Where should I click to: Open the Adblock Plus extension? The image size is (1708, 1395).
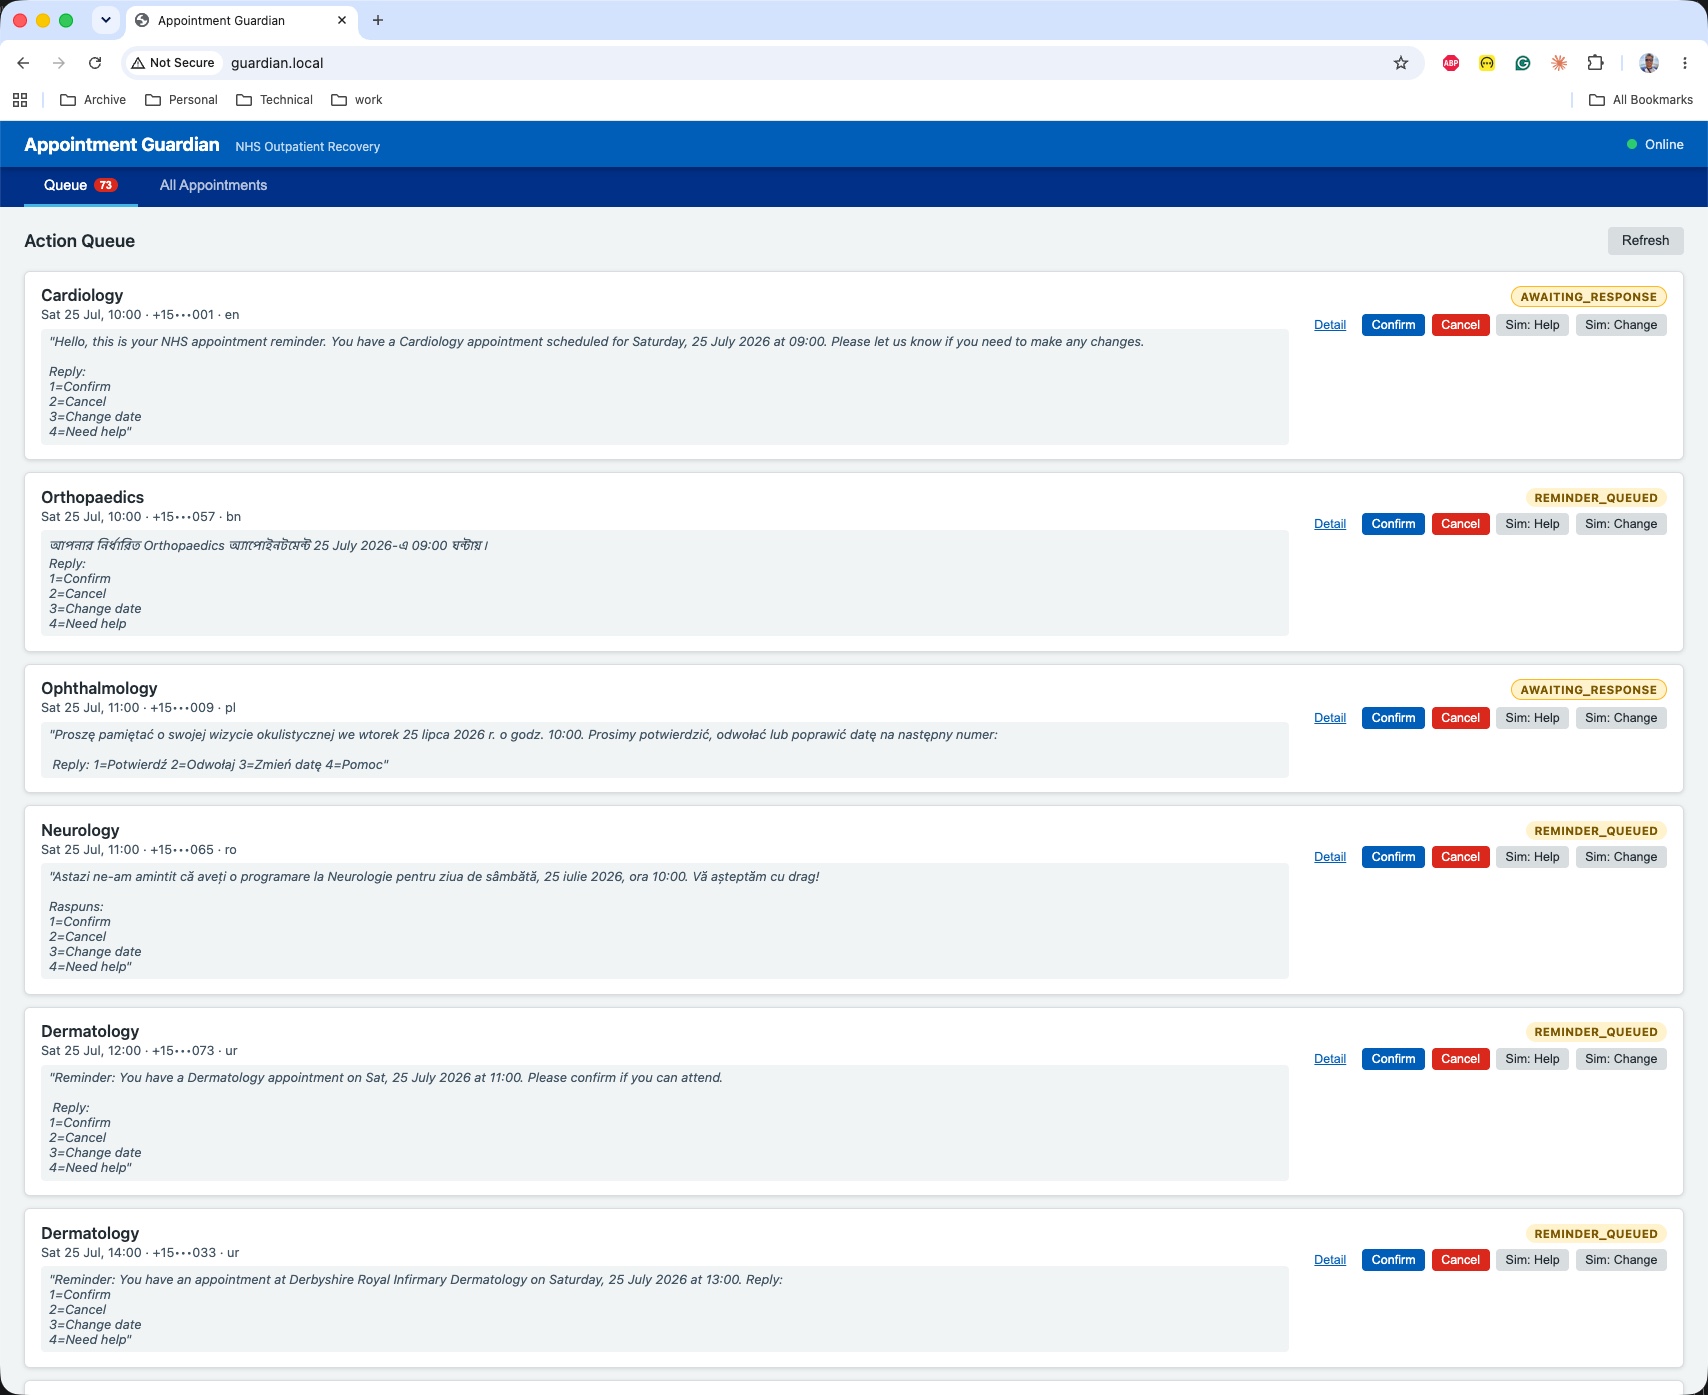coord(1451,63)
